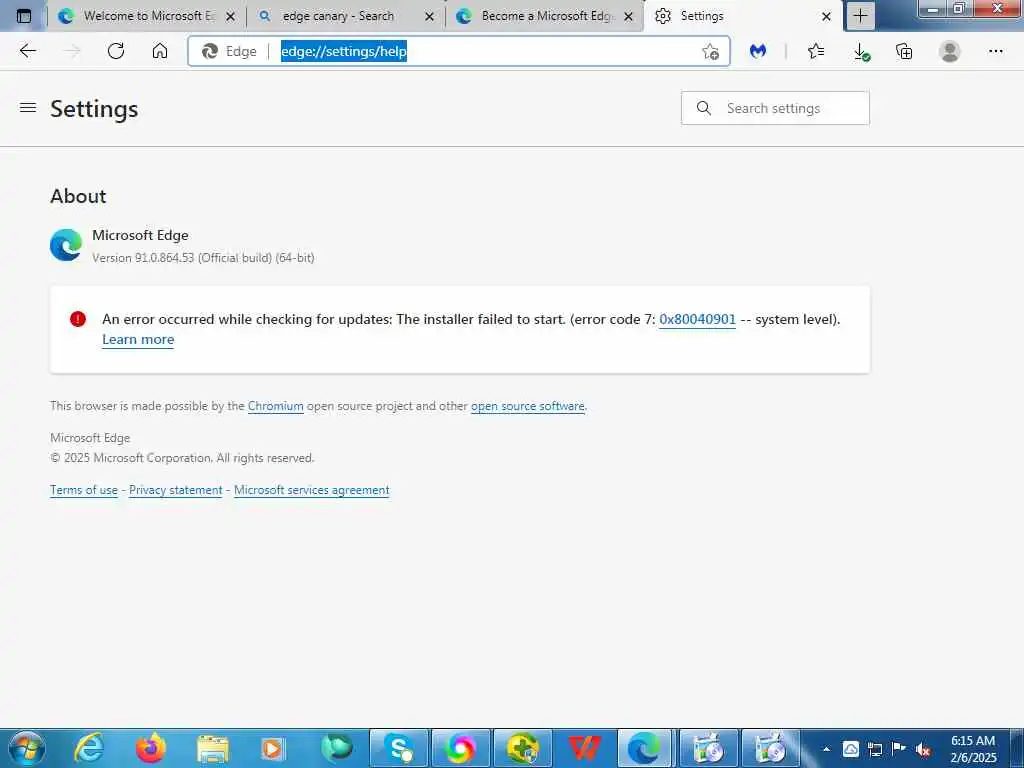Open the Privacy statement link
This screenshot has height=768, width=1024.
[176, 490]
